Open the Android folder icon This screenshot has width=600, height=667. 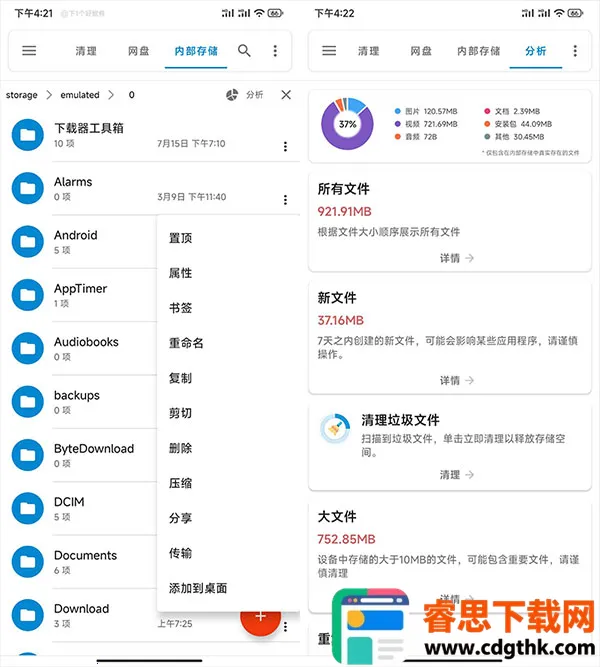[x=27, y=242]
